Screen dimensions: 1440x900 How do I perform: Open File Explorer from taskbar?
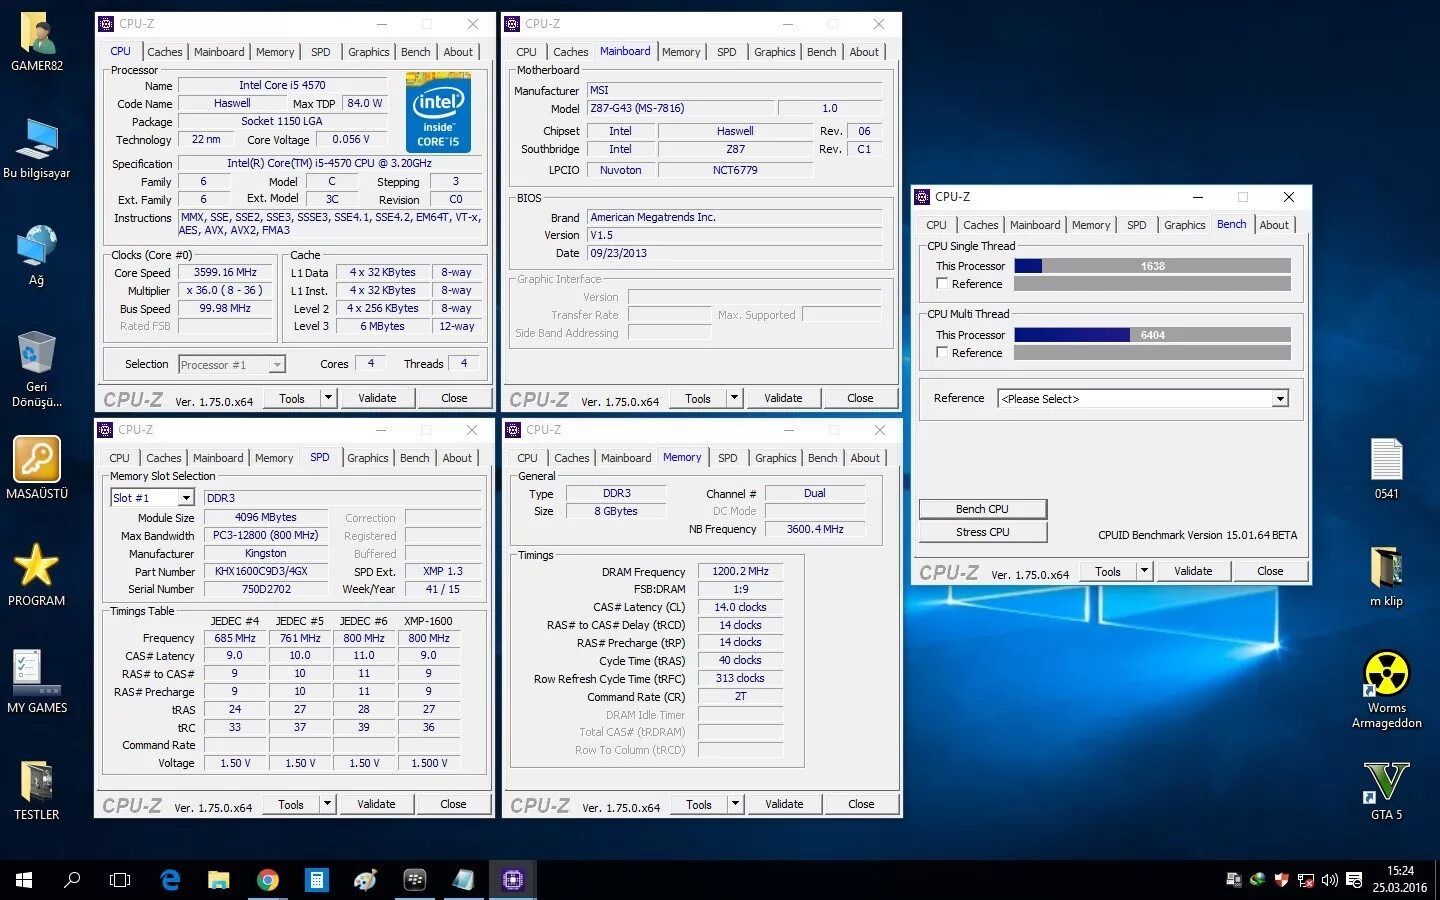pos(218,880)
